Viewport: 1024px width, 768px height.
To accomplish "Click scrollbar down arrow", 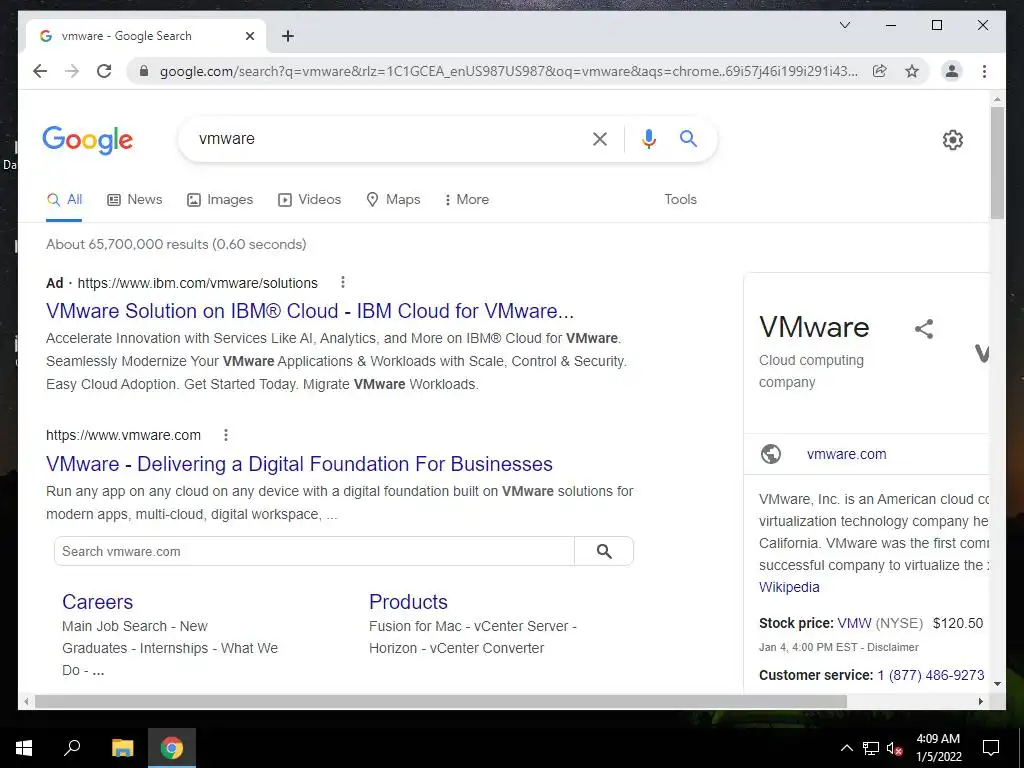I will 997,684.
